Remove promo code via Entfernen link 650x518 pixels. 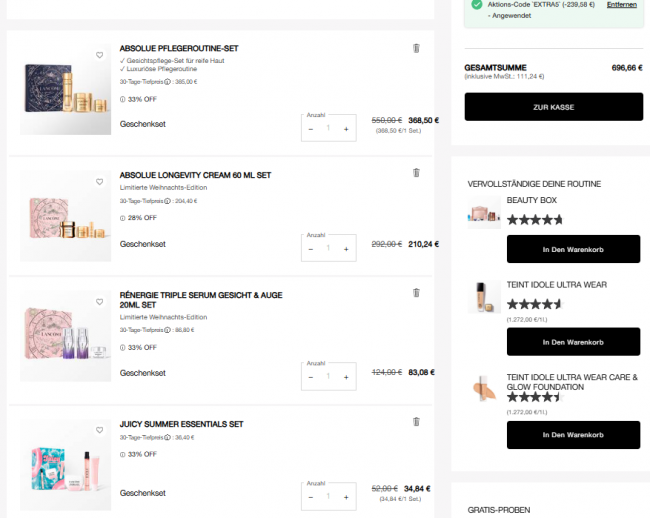621,5
